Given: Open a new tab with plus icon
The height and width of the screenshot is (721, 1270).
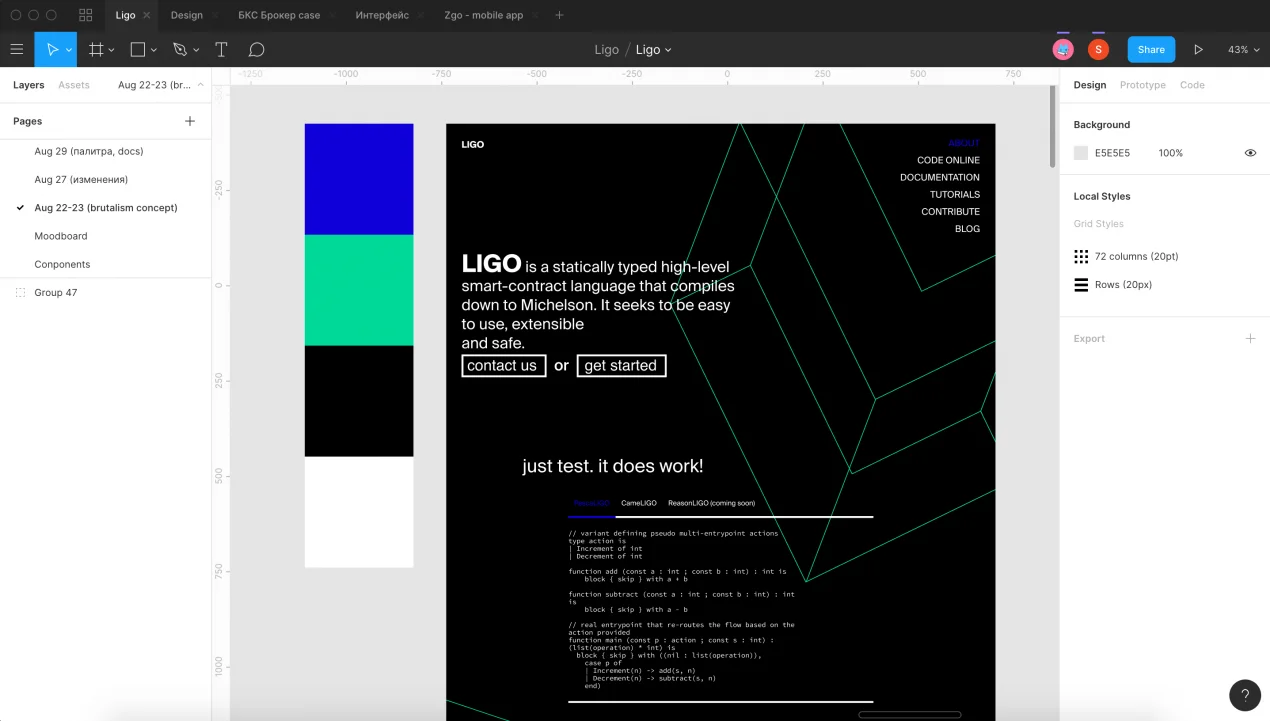Looking at the screenshot, I should click(559, 15).
